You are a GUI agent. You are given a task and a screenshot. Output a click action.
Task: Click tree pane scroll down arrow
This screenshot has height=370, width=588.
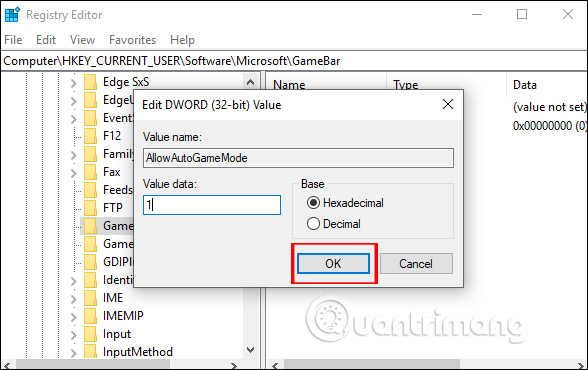tap(250, 350)
